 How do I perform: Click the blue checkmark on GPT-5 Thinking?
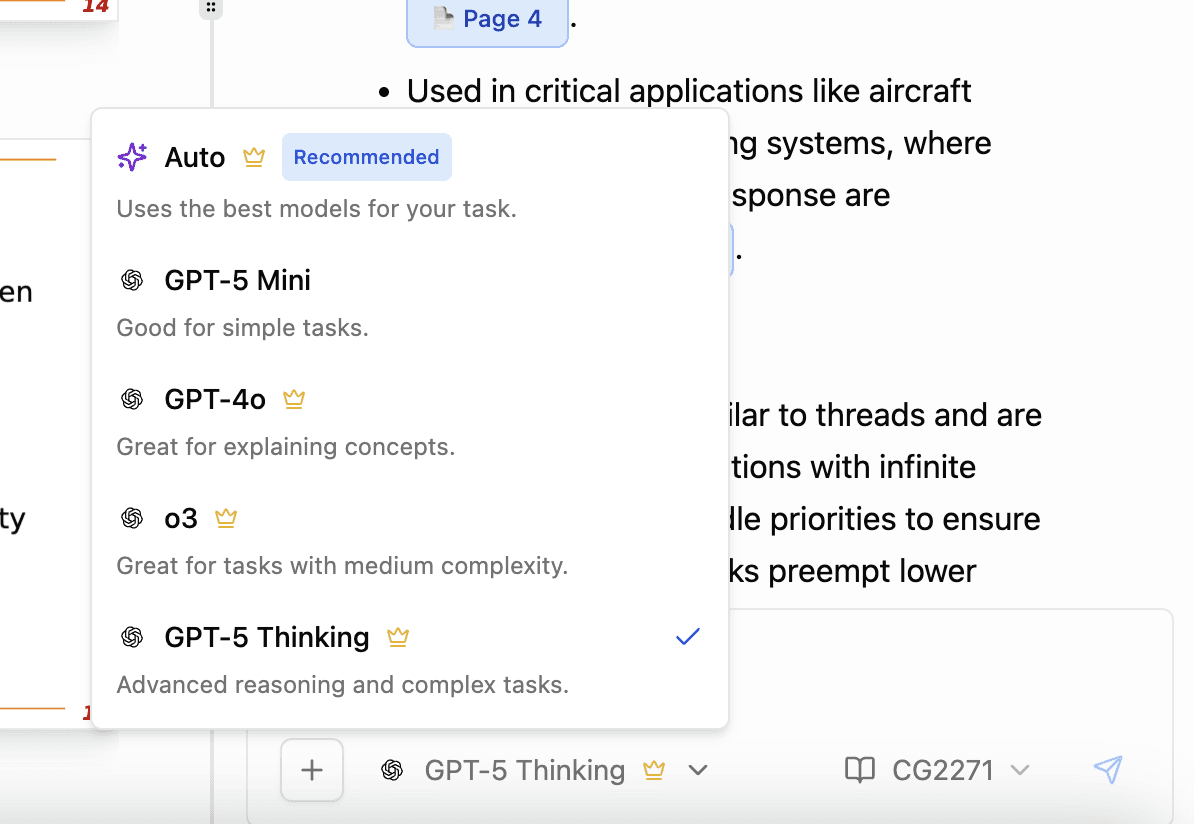[688, 637]
